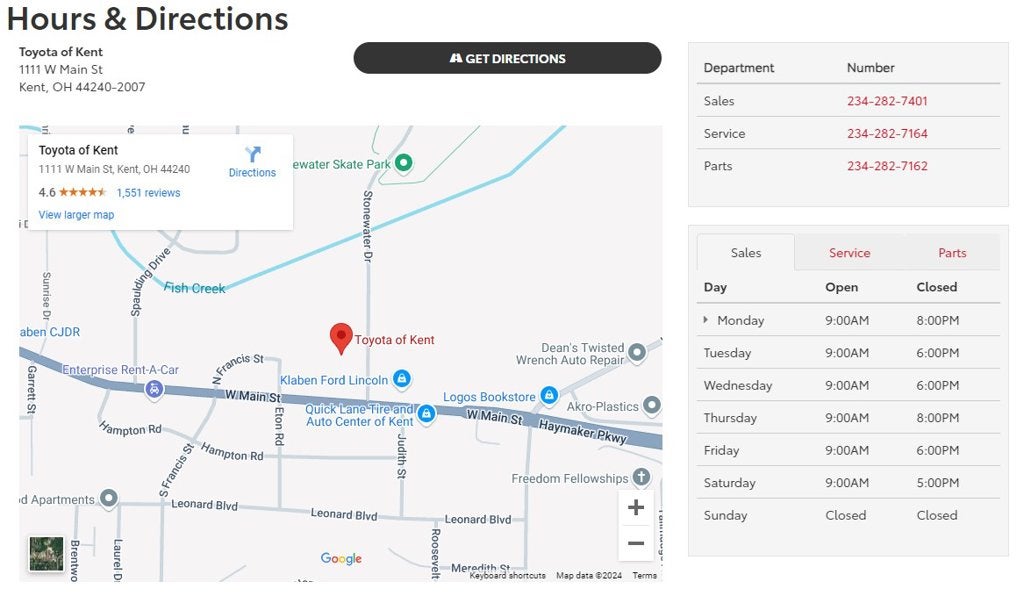Select Dean's Twisted Wrench Auto Repair marker
The image size is (1024, 596).
pyautogui.click(x=637, y=353)
